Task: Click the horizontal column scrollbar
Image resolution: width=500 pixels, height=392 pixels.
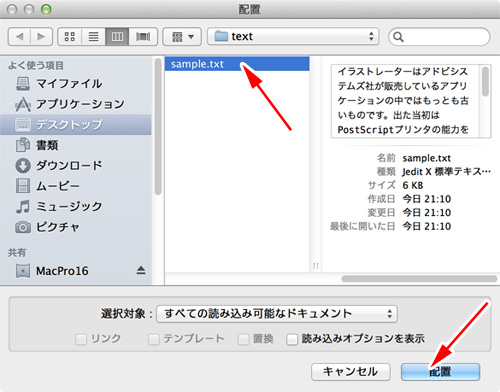Action: point(419,279)
